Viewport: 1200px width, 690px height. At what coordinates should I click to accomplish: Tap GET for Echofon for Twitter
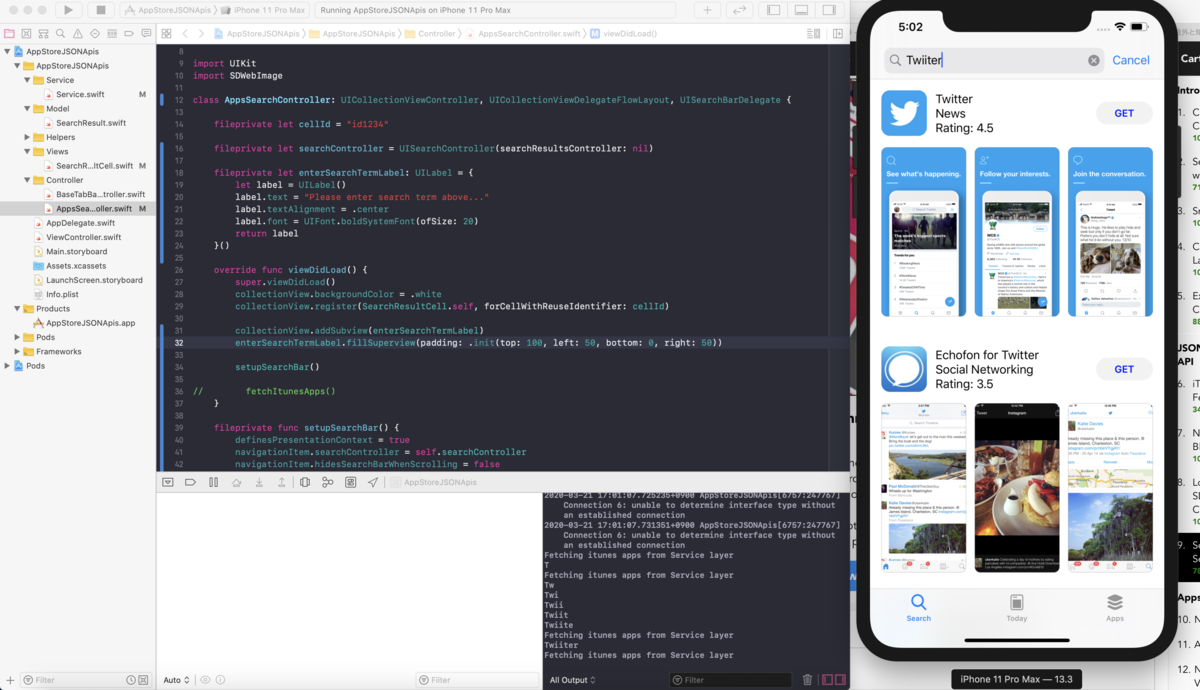click(1124, 369)
